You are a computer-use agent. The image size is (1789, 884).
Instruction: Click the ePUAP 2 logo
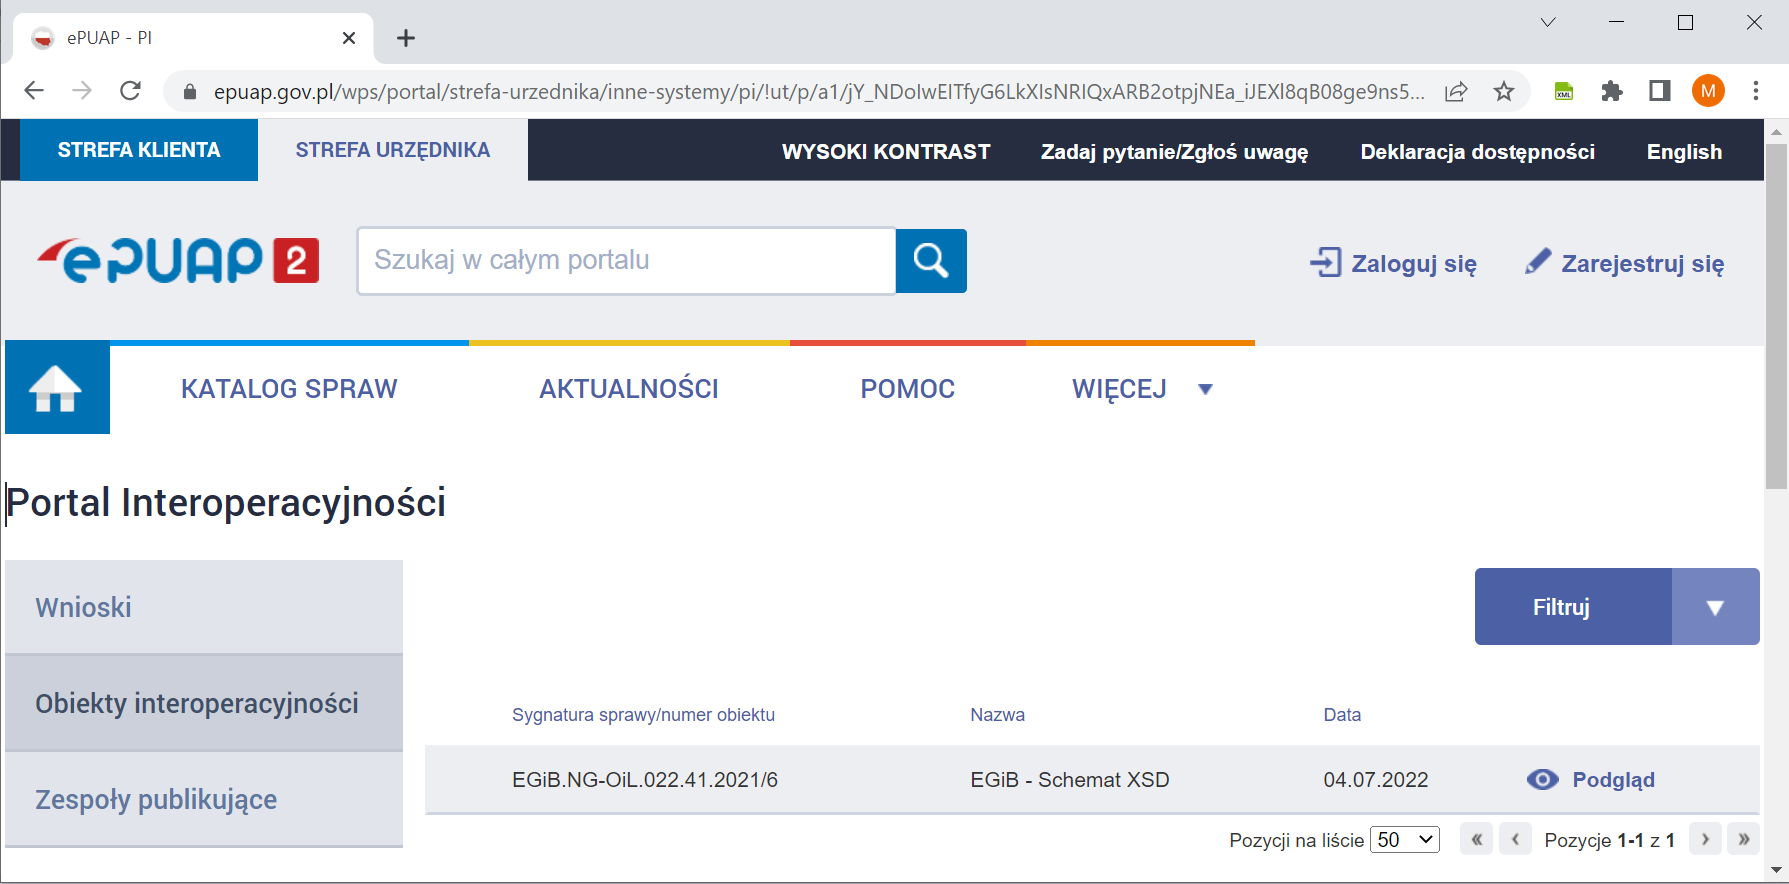coord(178,261)
